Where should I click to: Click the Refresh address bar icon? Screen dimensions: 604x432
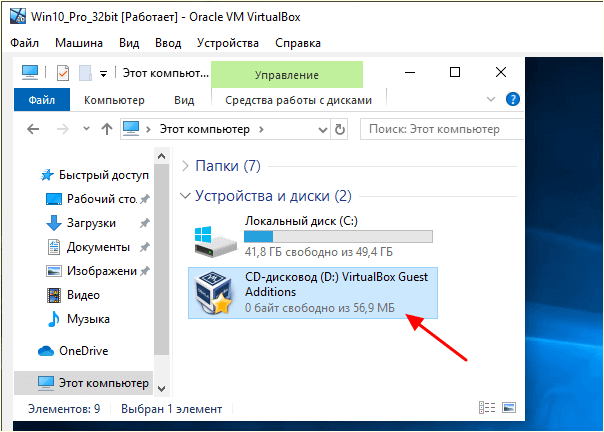[339, 129]
